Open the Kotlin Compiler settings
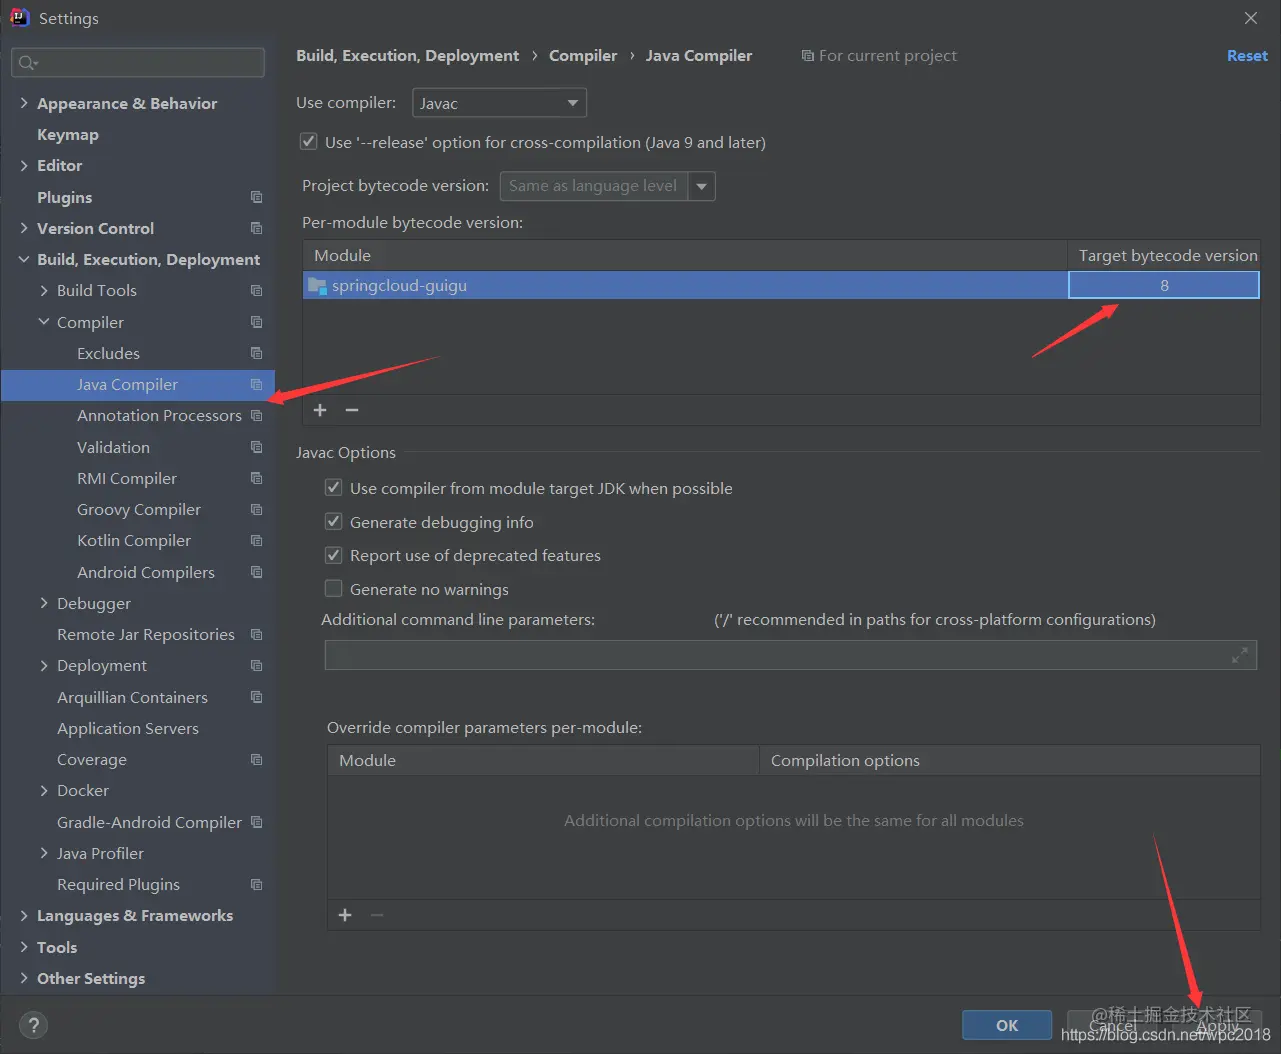Screen dimensions: 1281x1054 tap(134, 540)
